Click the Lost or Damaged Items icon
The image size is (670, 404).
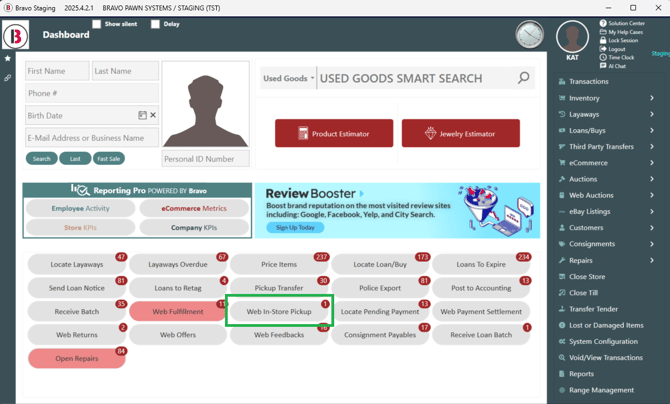tap(562, 325)
